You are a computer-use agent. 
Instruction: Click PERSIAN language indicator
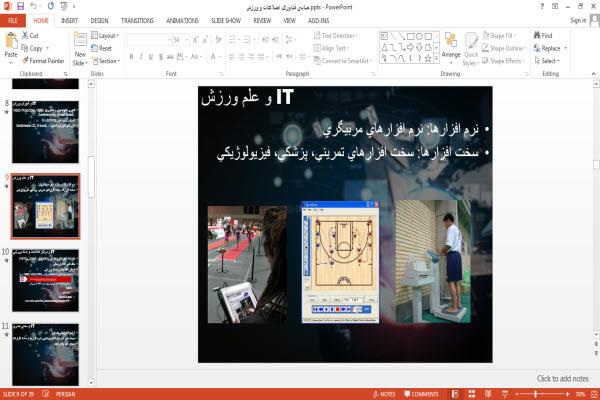pos(65,394)
